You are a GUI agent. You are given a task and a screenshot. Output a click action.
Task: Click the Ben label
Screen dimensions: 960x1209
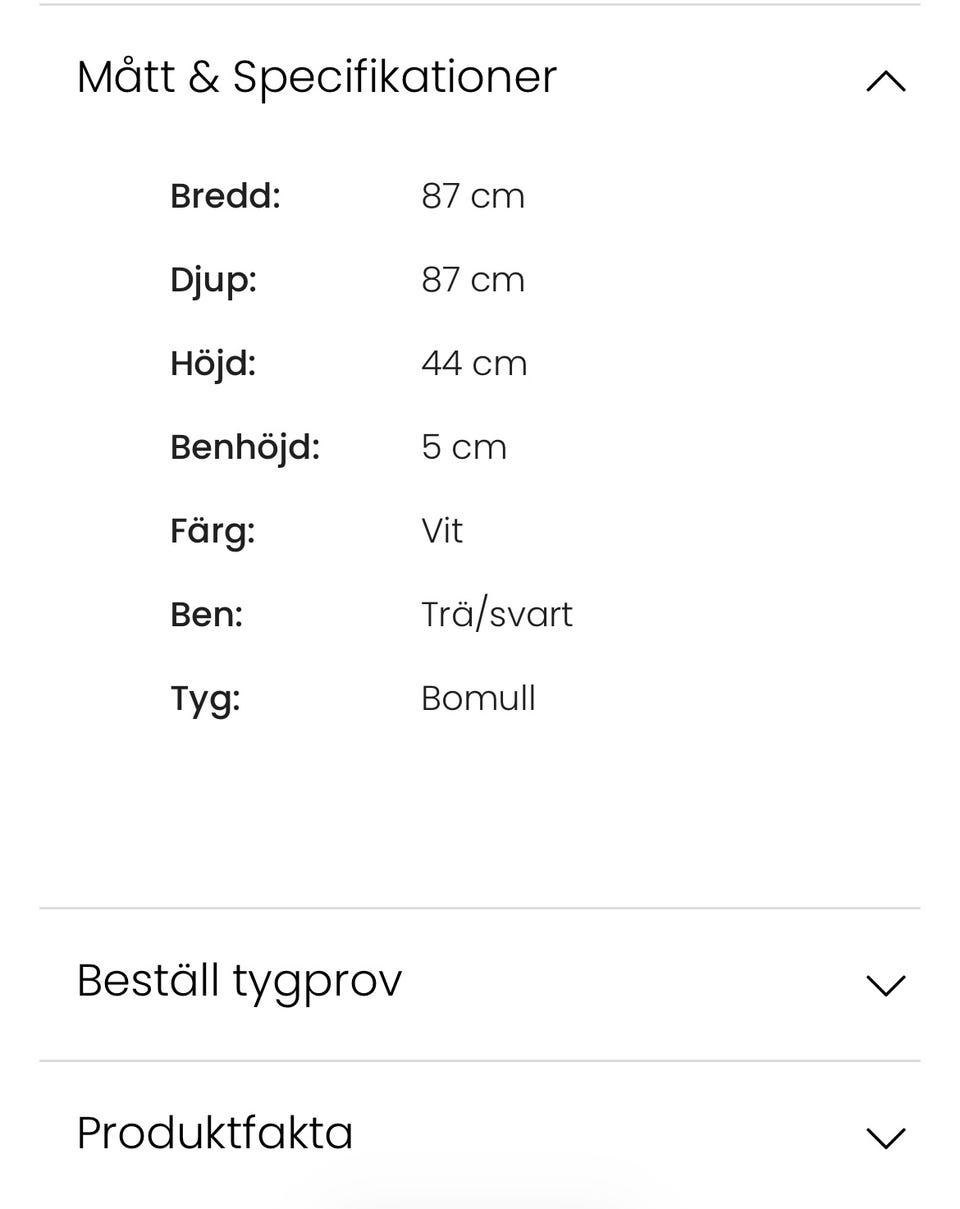(206, 614)
